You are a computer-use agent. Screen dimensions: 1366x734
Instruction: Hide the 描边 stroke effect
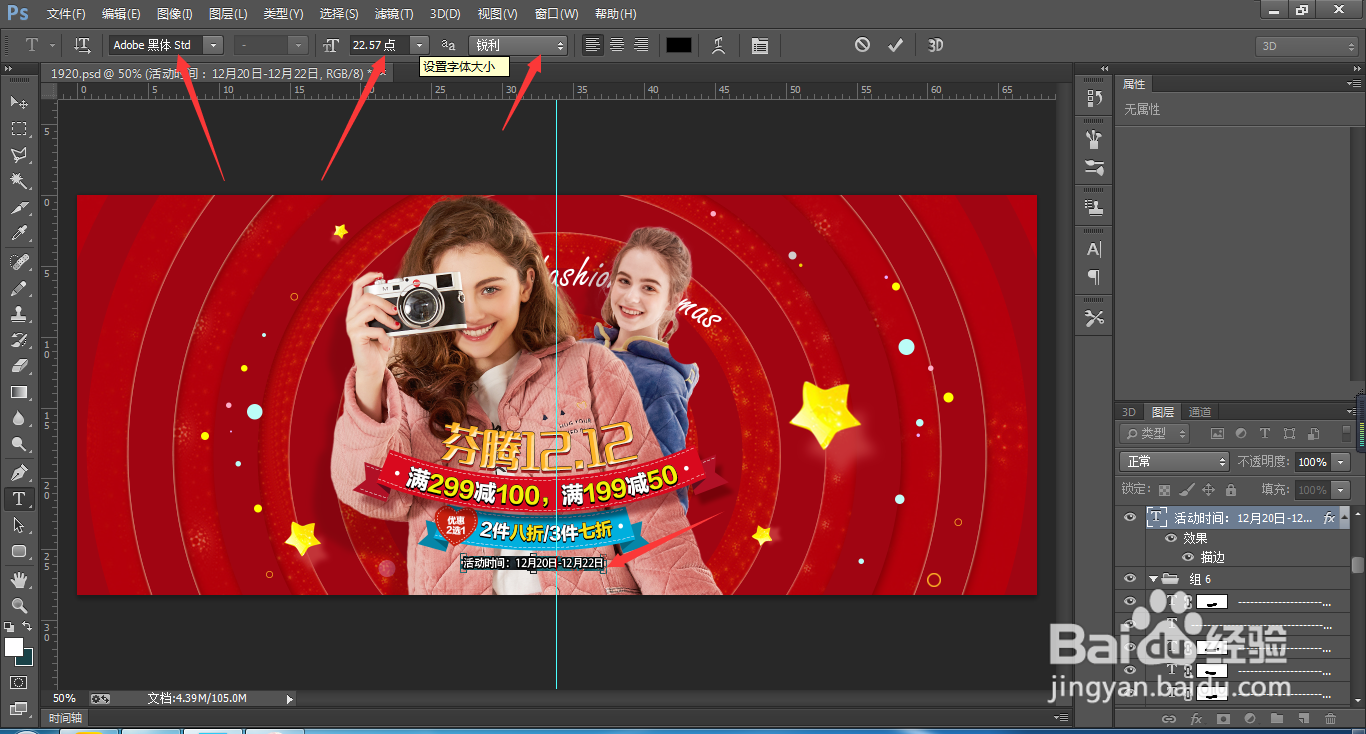tap(1188, 557)
